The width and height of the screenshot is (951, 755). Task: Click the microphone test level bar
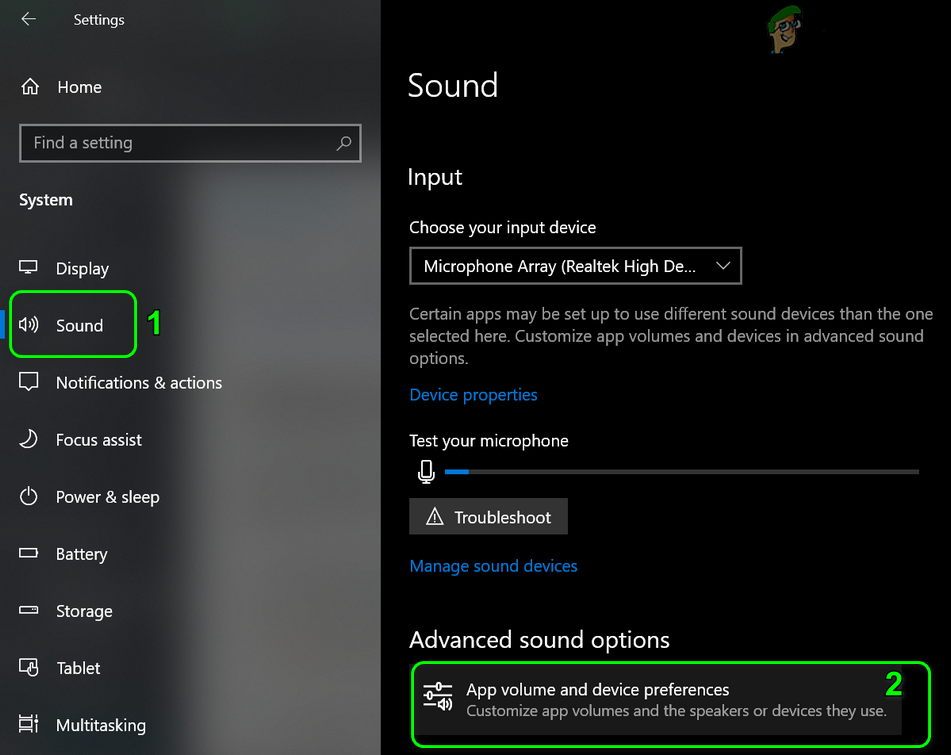(x=682, y=471)
